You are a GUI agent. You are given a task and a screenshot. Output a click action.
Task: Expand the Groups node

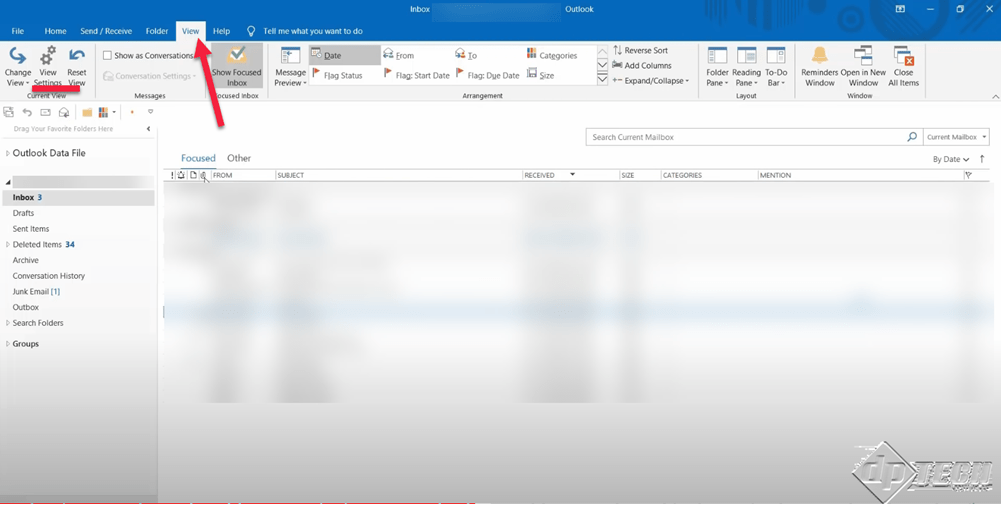coord(8,344)
